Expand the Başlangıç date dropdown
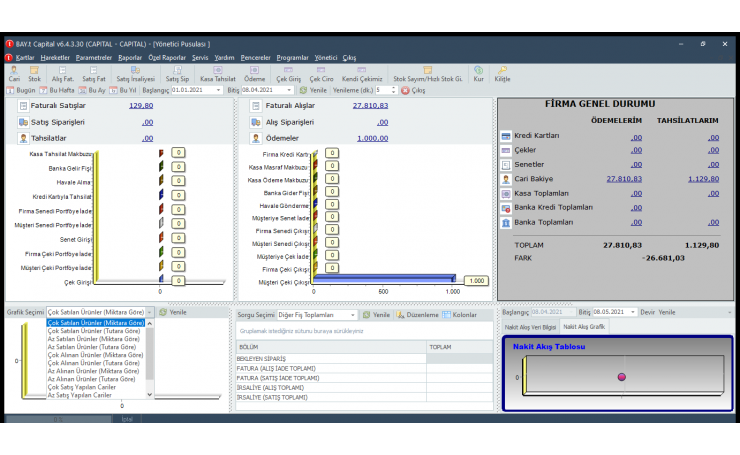This screenshot has height=455, width=740. 218,90
